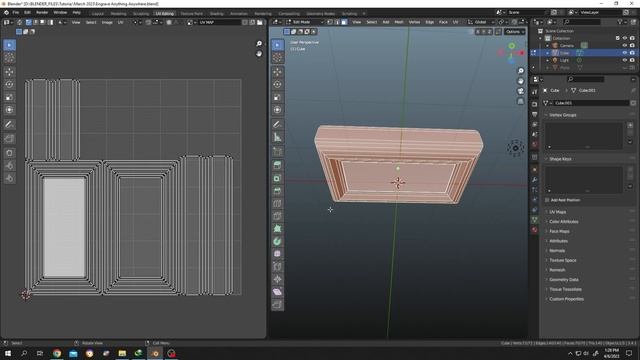Screen dimensions: 640x360
Task: Open Chrome from the Windows taskbar
Action: click(x=57, y=353)
